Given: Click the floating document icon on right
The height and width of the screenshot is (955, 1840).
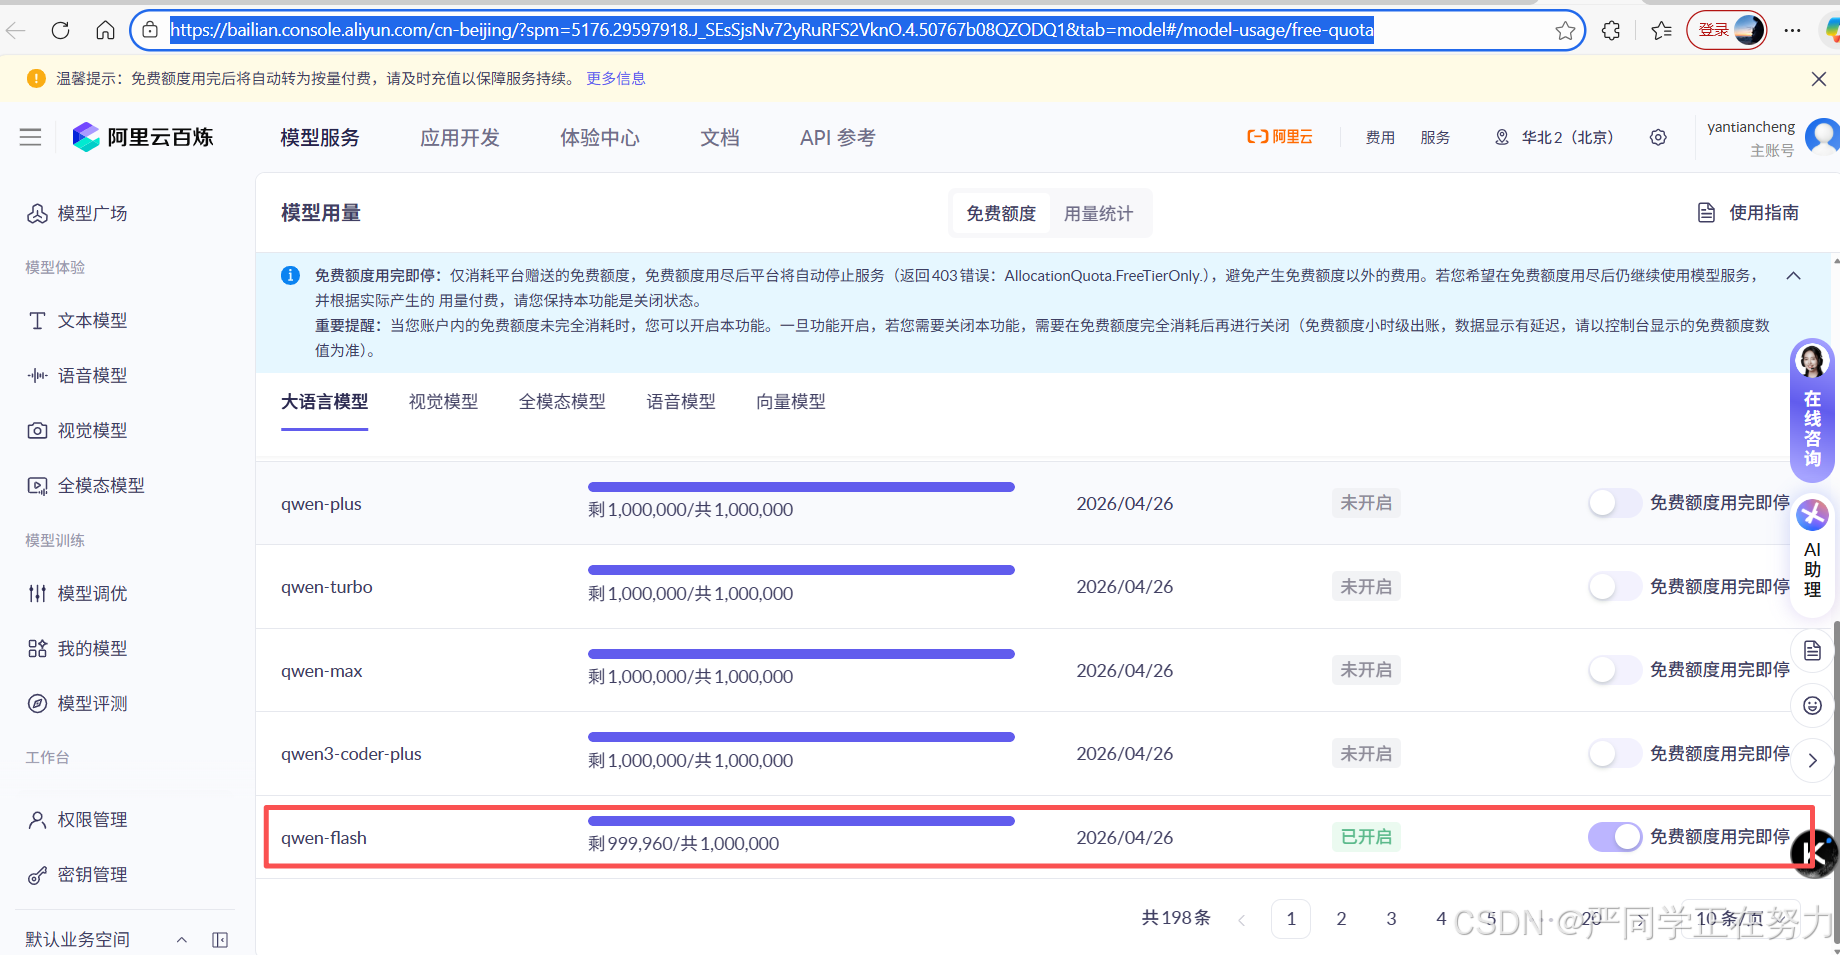Looking at the screenshot, I should click(1812, 651).
